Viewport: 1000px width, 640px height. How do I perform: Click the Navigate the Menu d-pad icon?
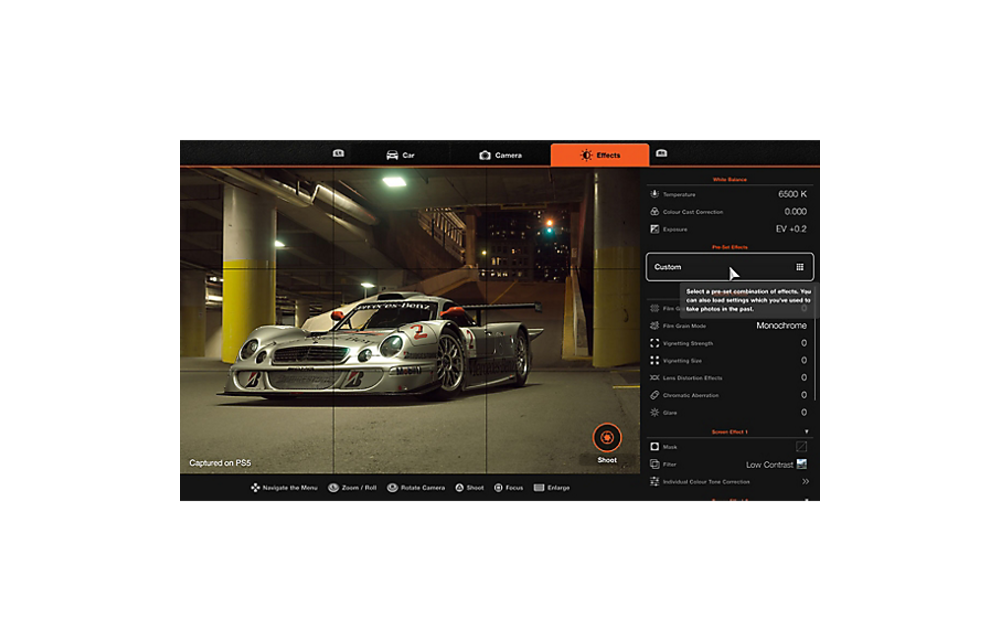255,488
